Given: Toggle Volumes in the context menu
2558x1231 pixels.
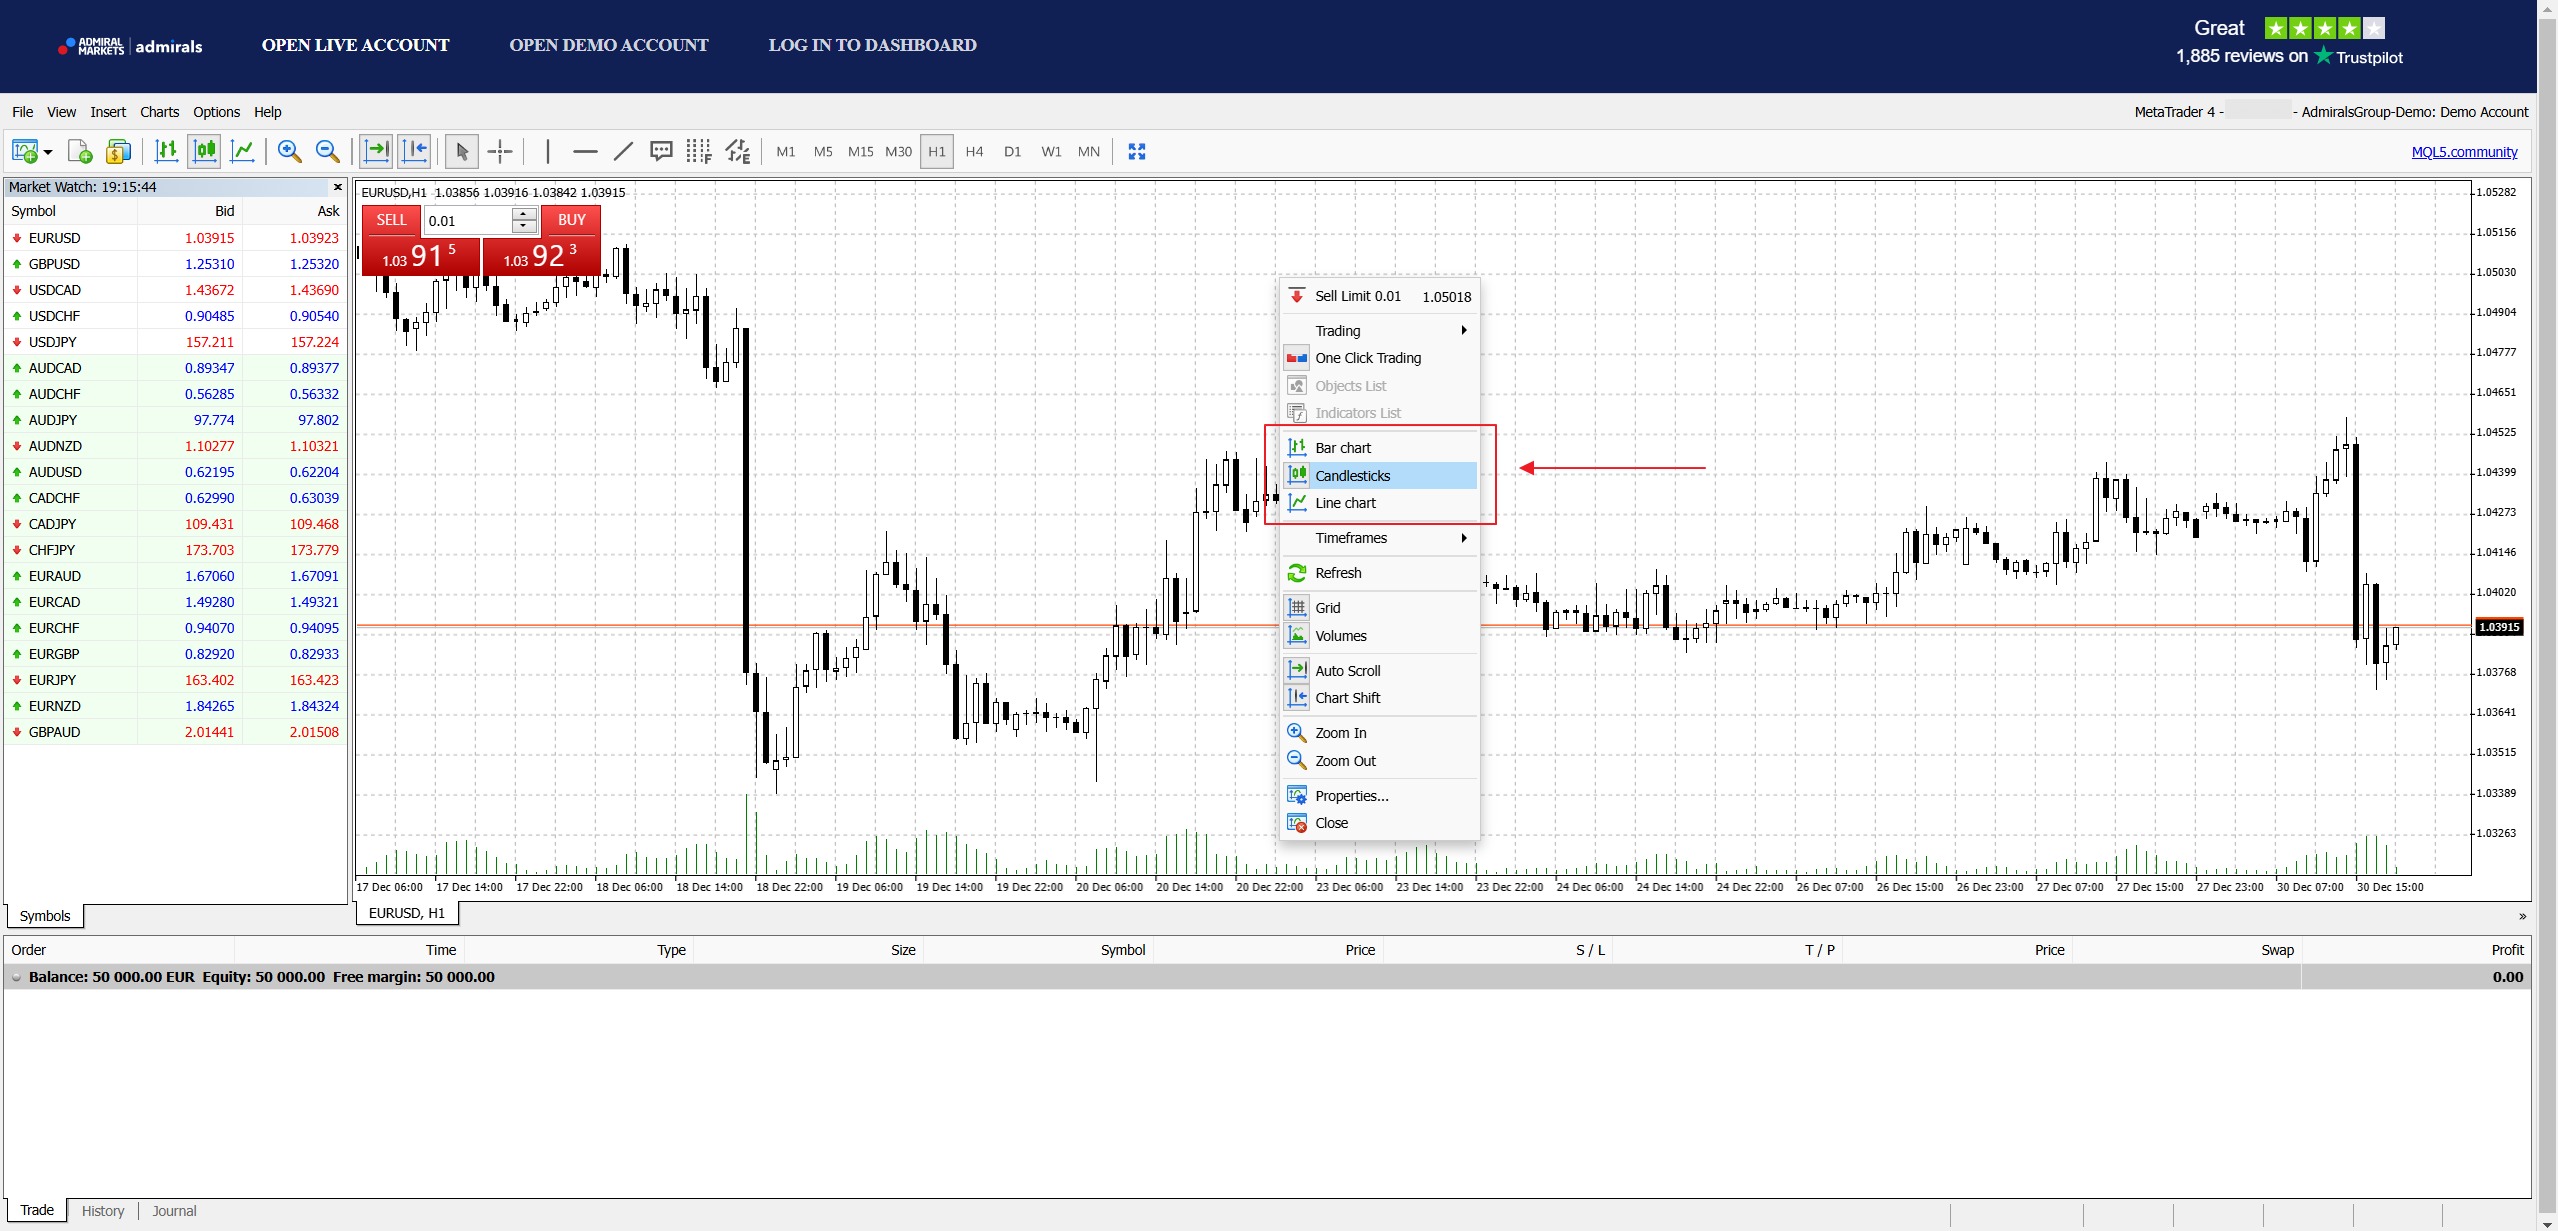Looking at the screenshot, I should [1340, 636].
